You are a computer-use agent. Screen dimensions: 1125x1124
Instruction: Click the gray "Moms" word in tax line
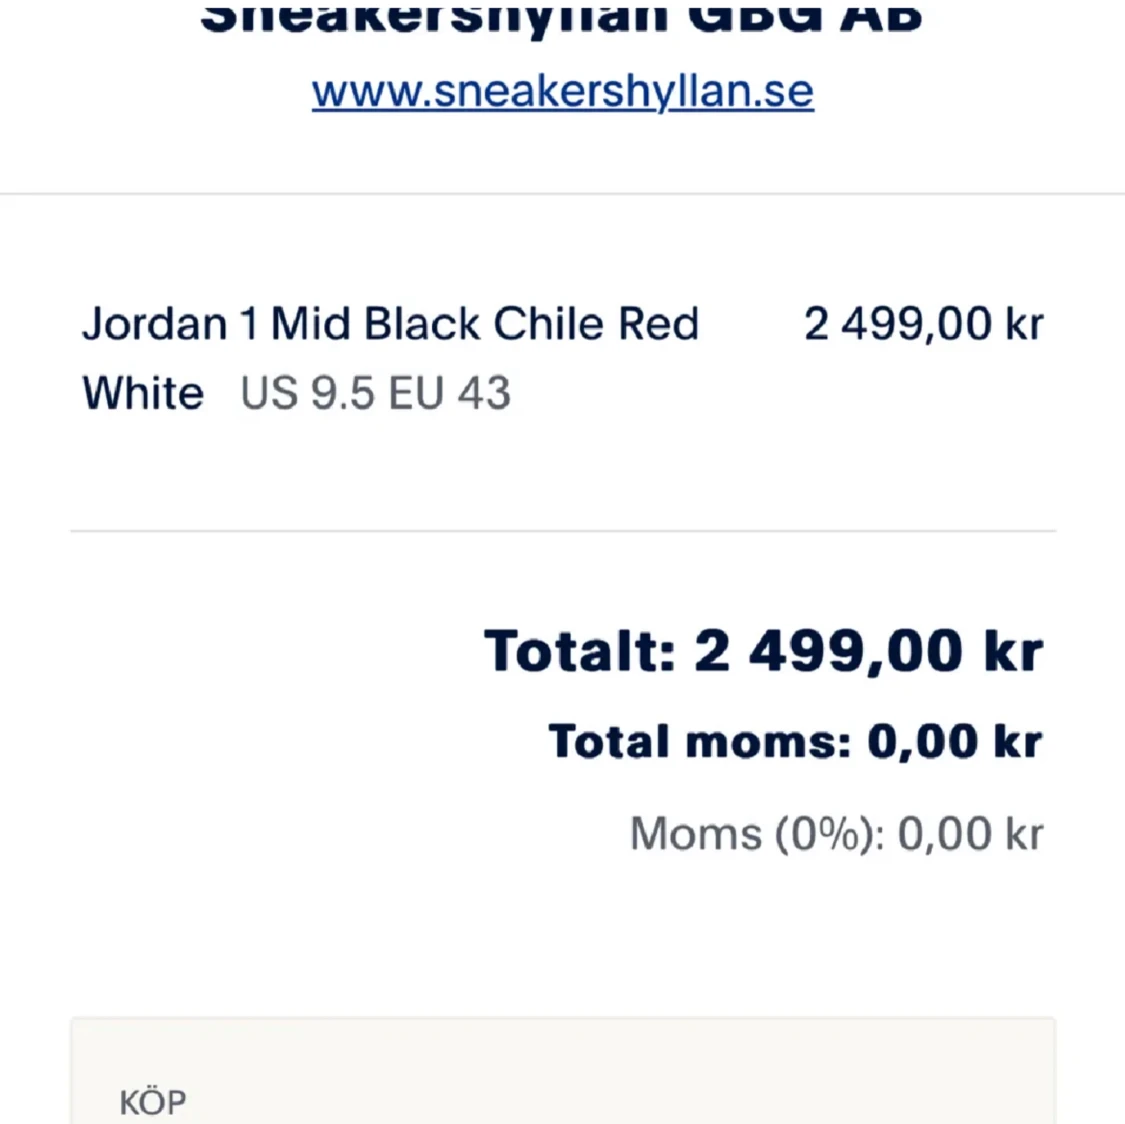coord(695,833)
